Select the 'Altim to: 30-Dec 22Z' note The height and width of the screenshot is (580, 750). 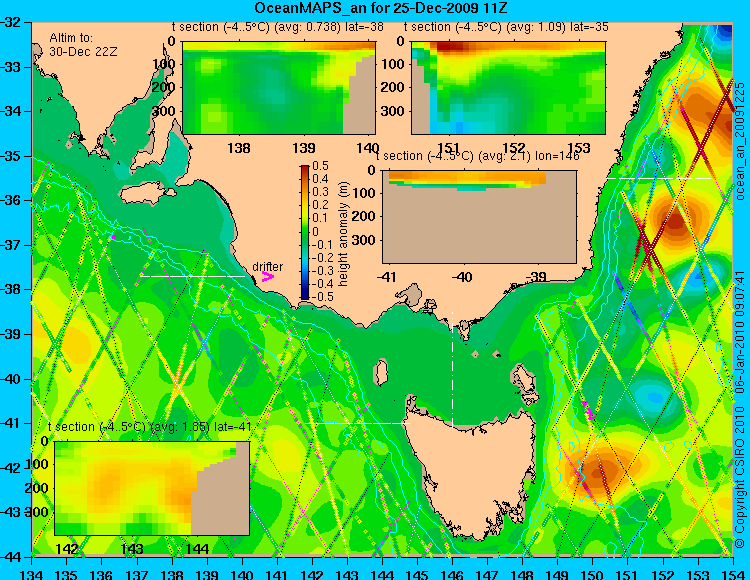click(83, 44)
